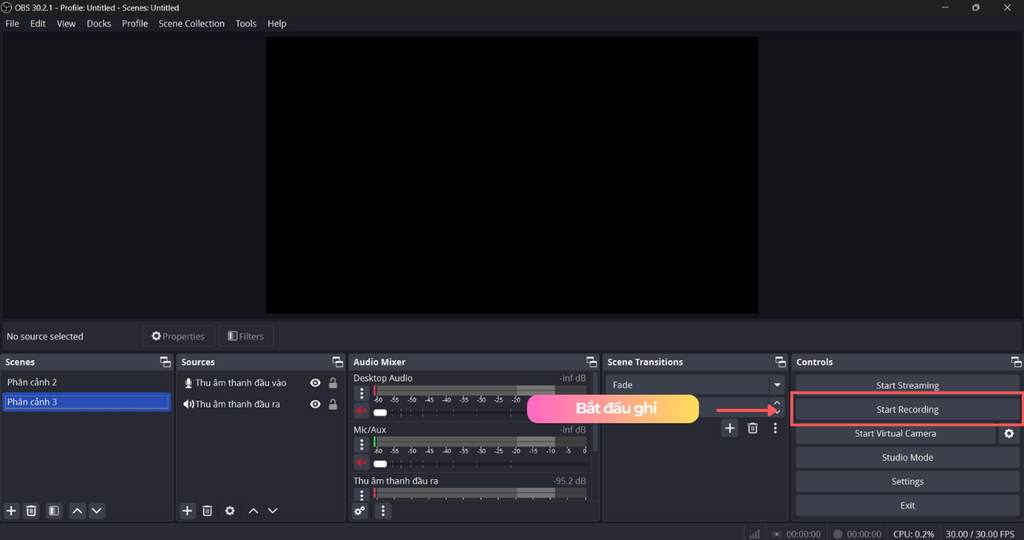Delete the selected scene using the Scenes trash icon
1024x540 pixels.
tap(32, 510)
